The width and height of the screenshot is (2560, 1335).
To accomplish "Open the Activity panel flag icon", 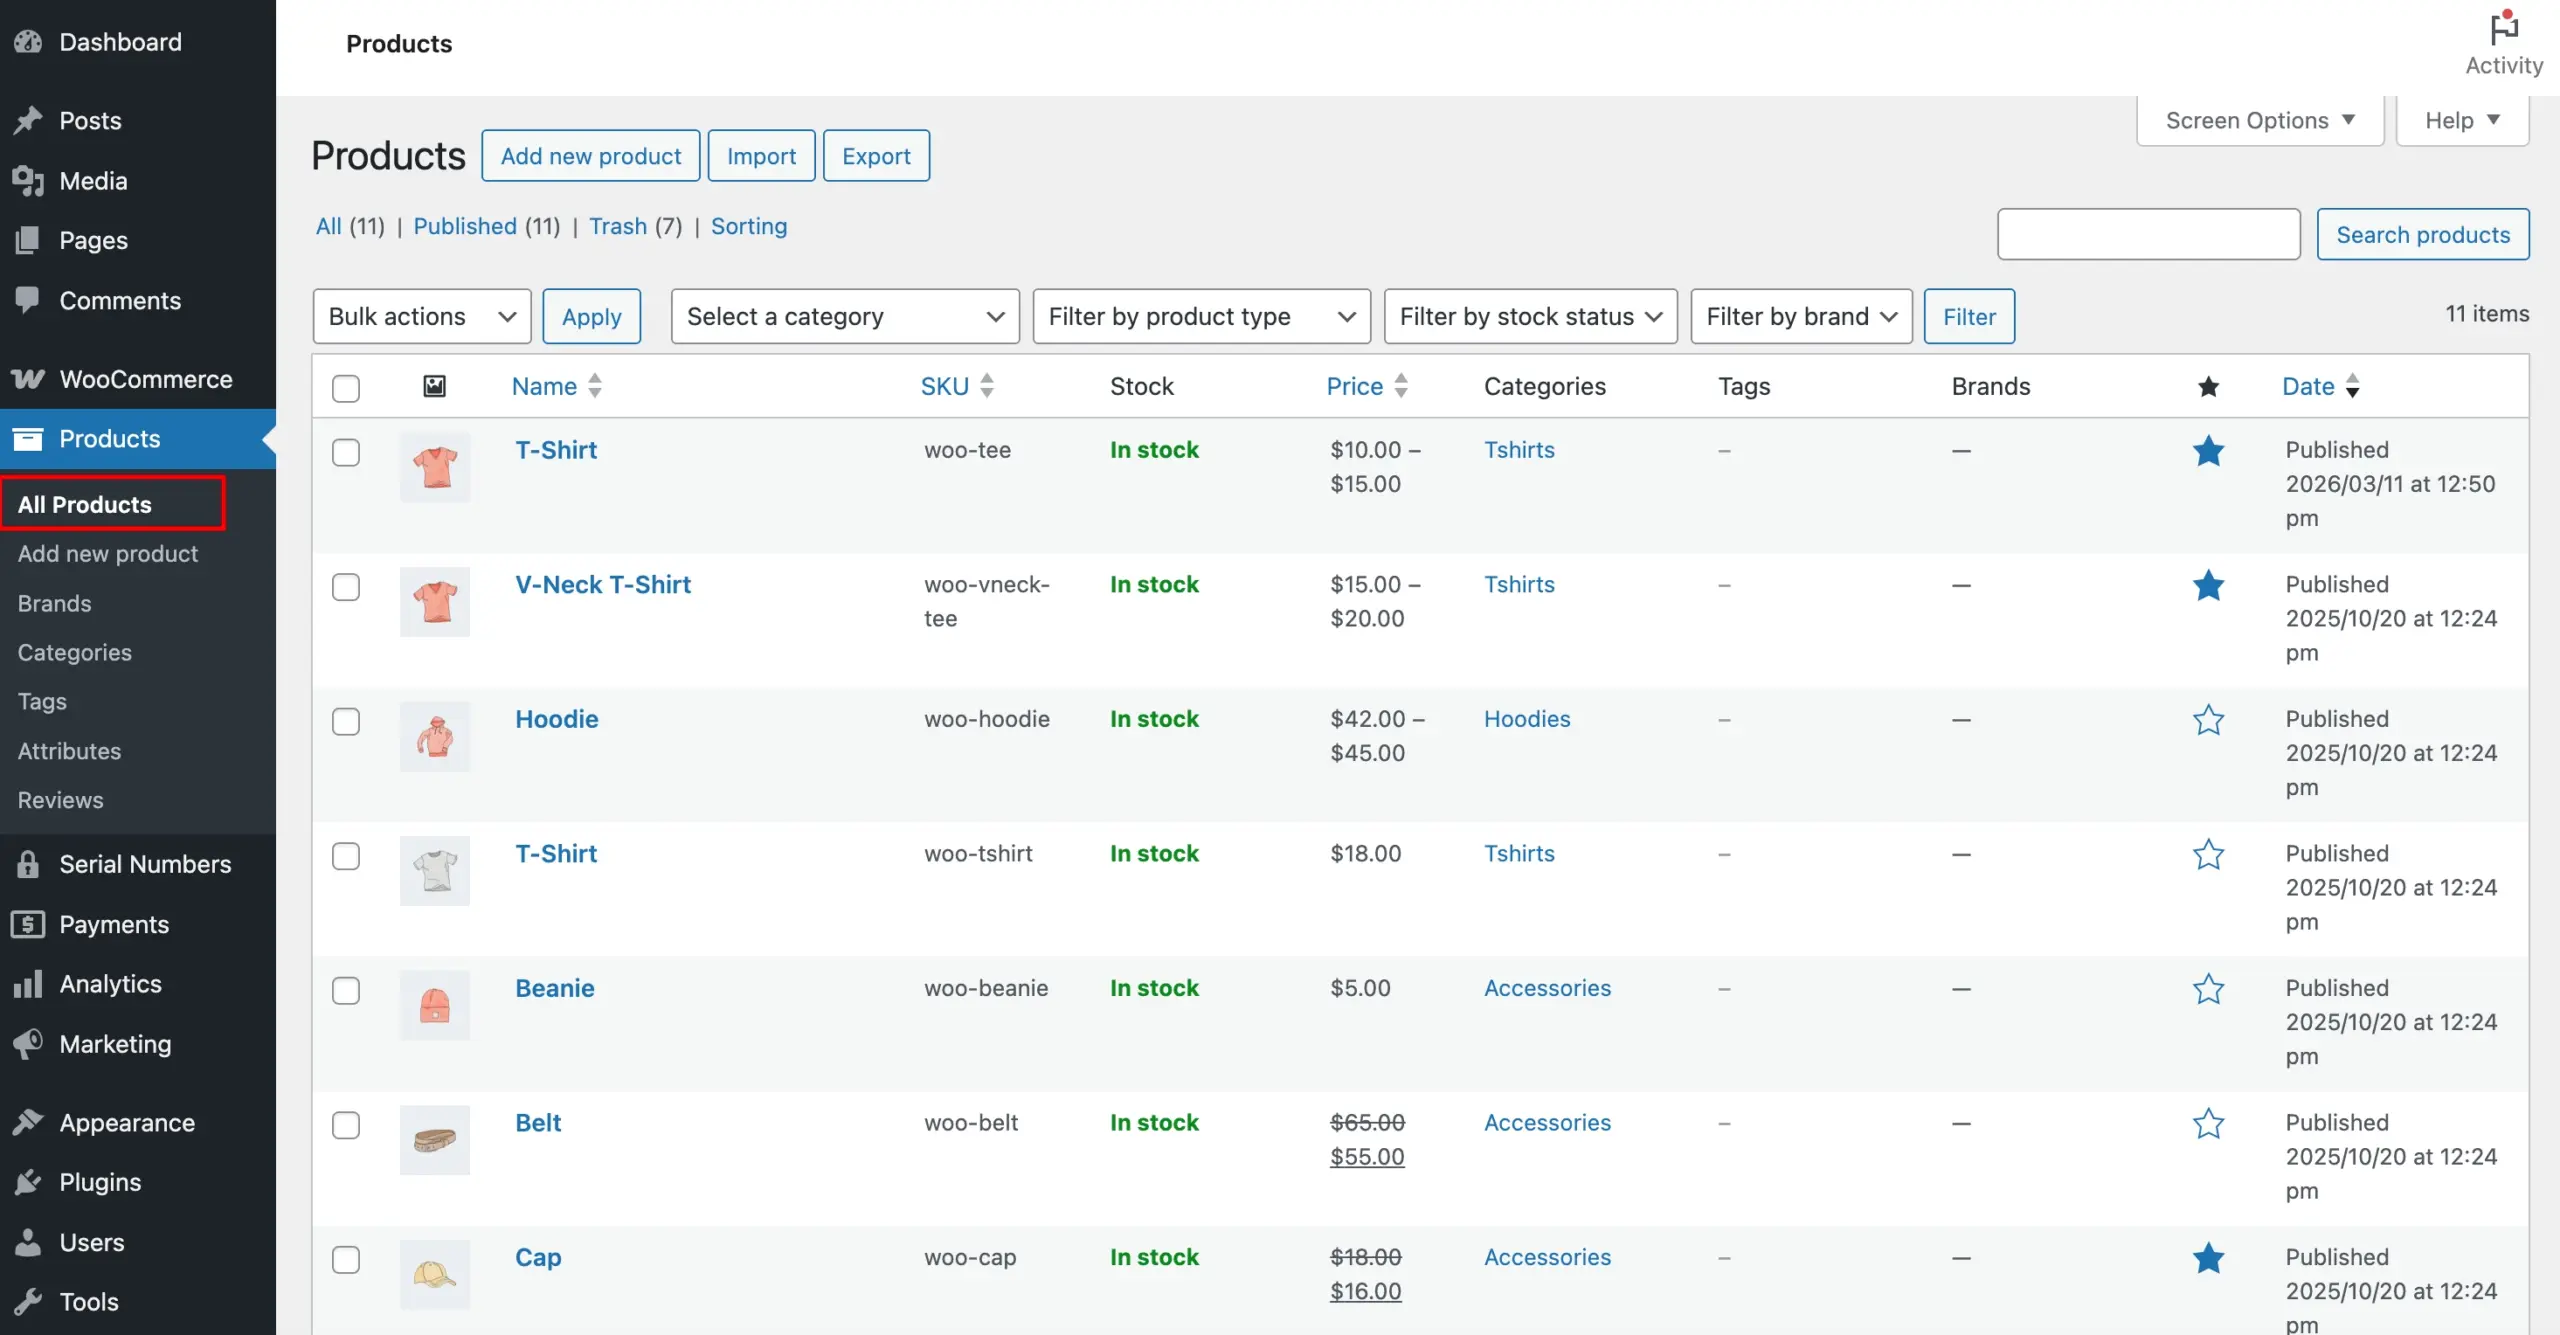I will tap(2504, 28).
